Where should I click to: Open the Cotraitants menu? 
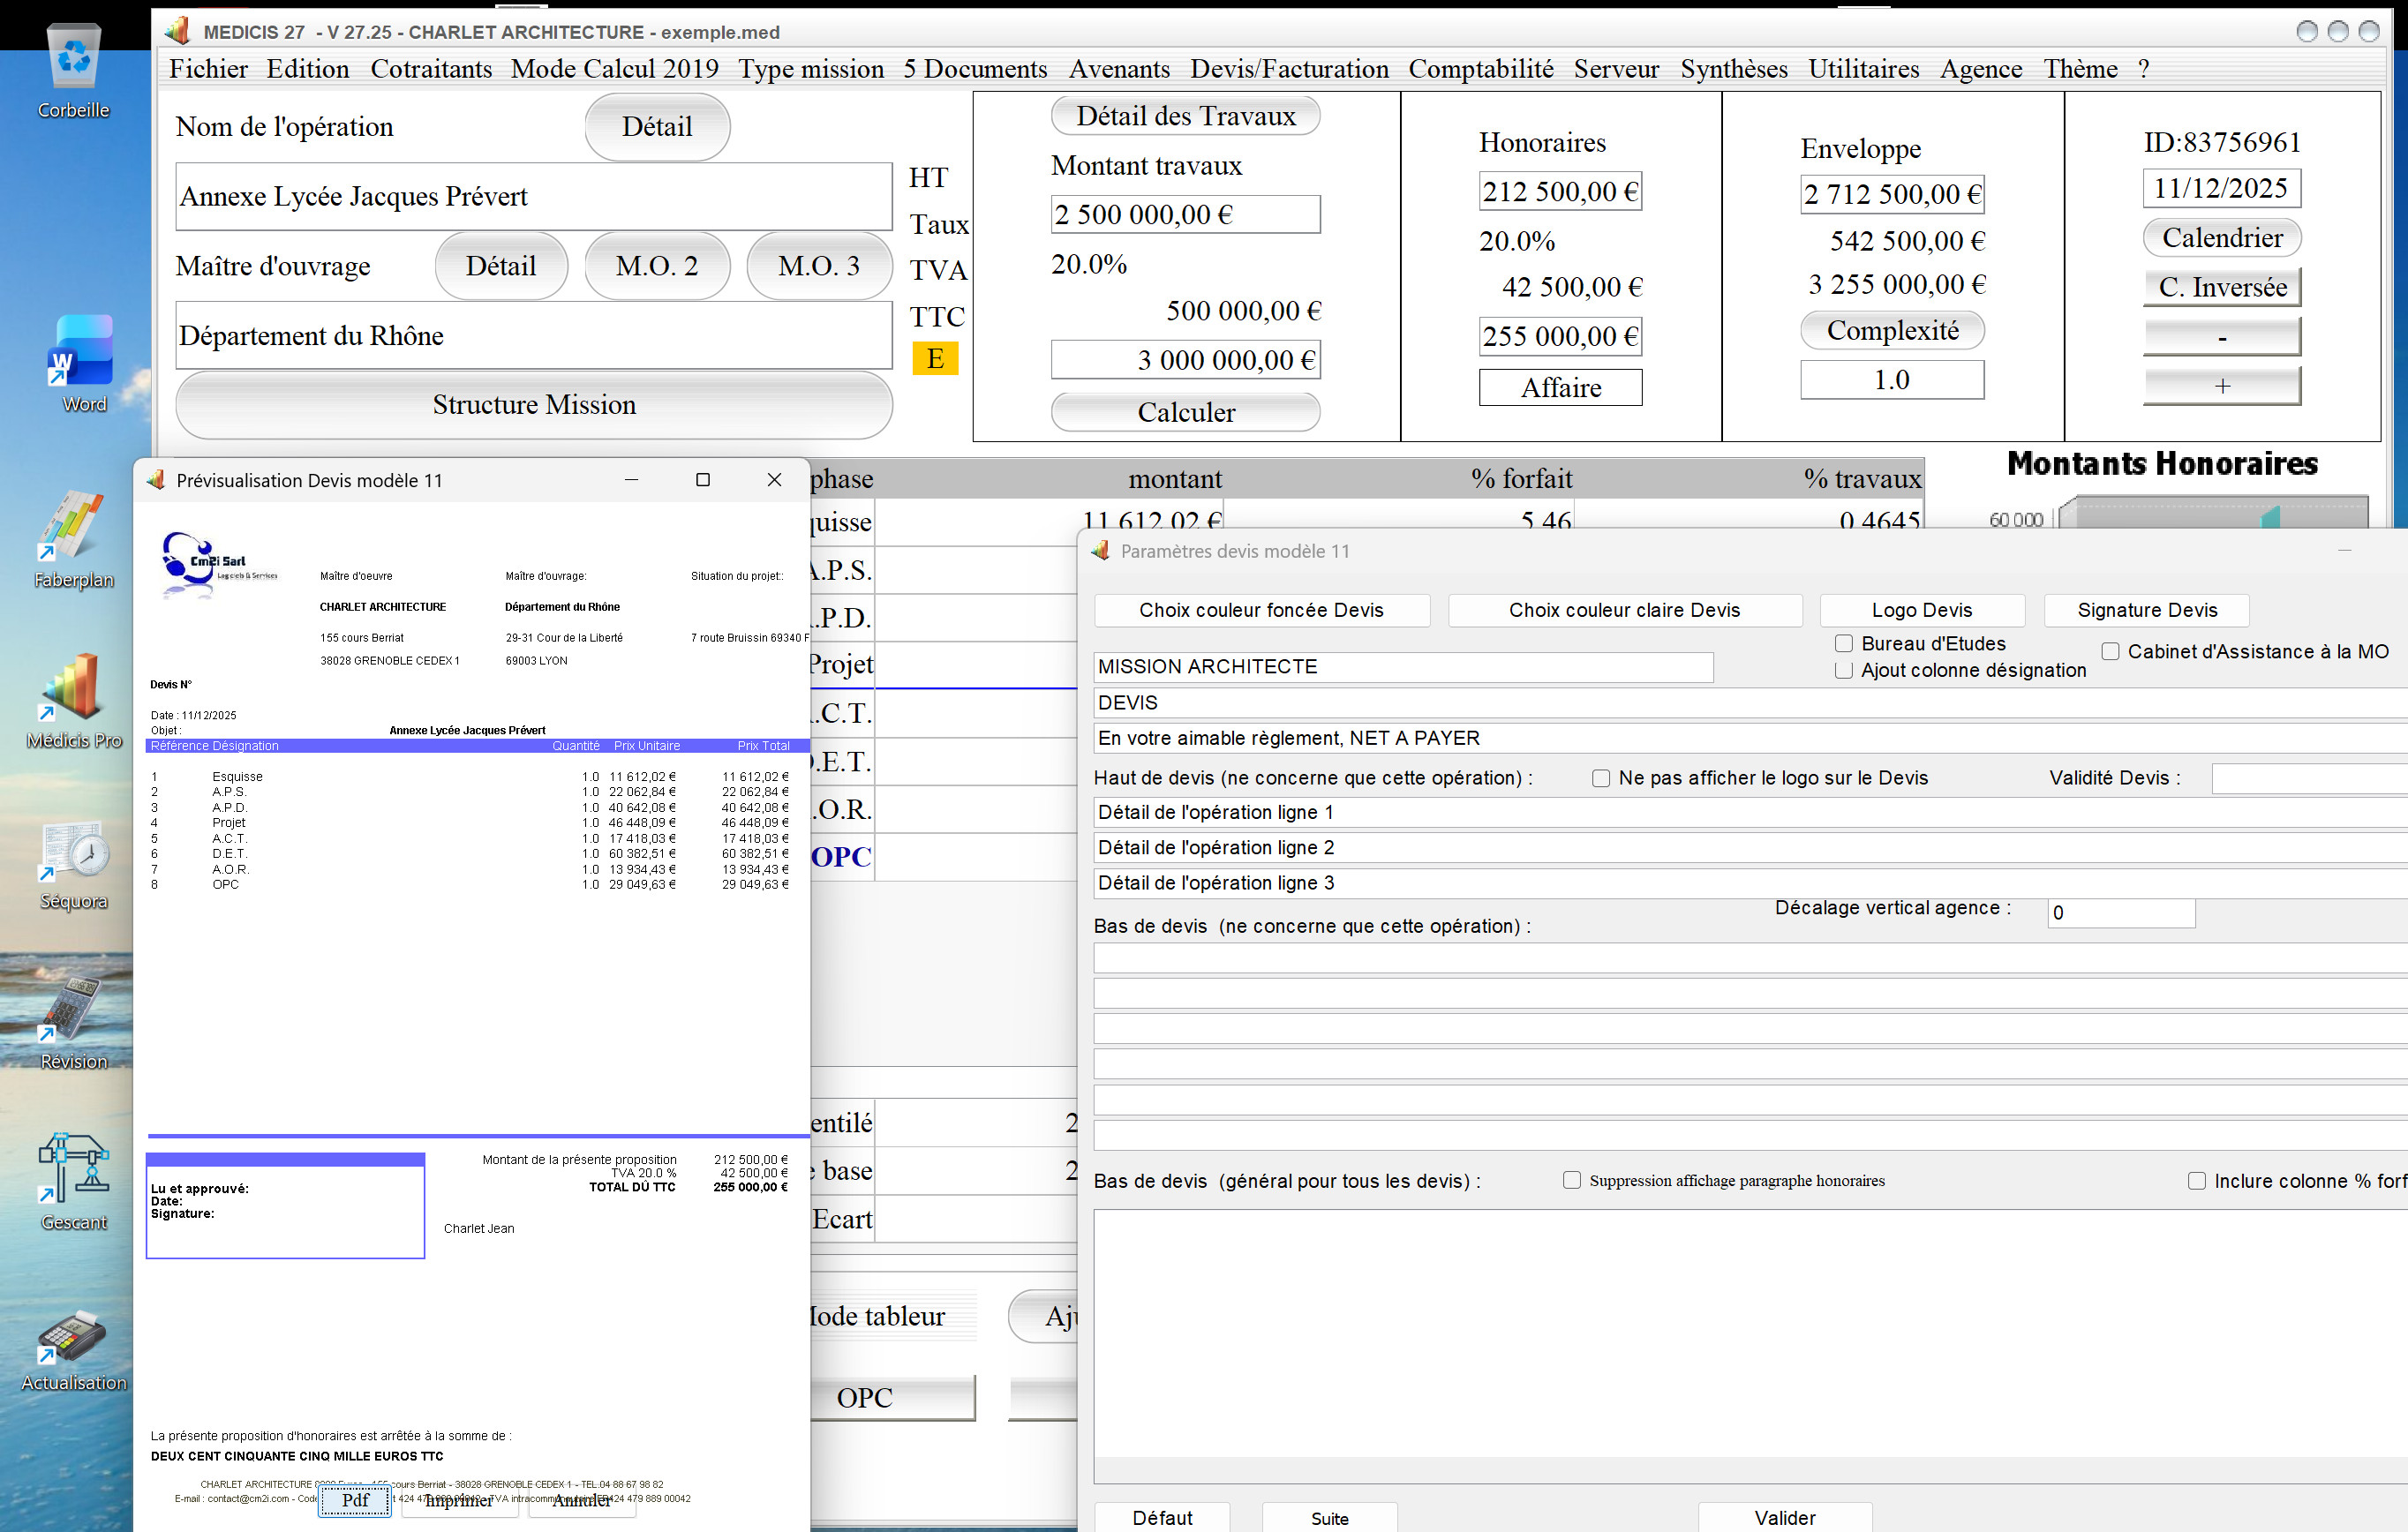(431, 69)
